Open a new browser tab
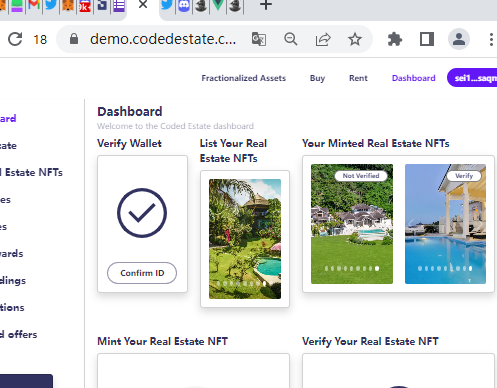This screenshot has width=497, height=388. pyautogui.click(x=266, y=5)
